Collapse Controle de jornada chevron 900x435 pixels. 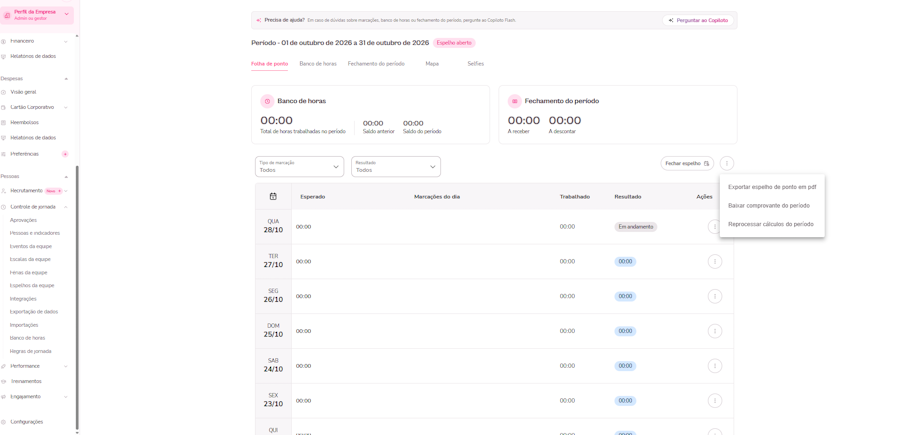(x=66, y=207)
